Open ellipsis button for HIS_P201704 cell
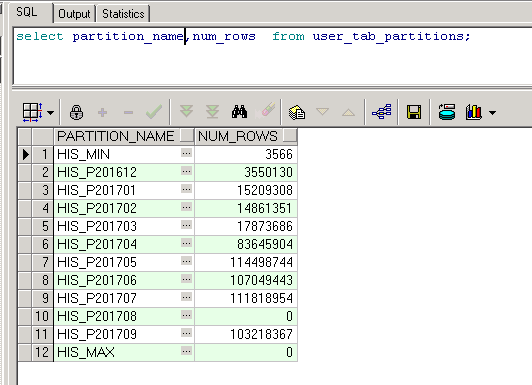The width and height of the screenshot is (532, 385). coord(186,243)
